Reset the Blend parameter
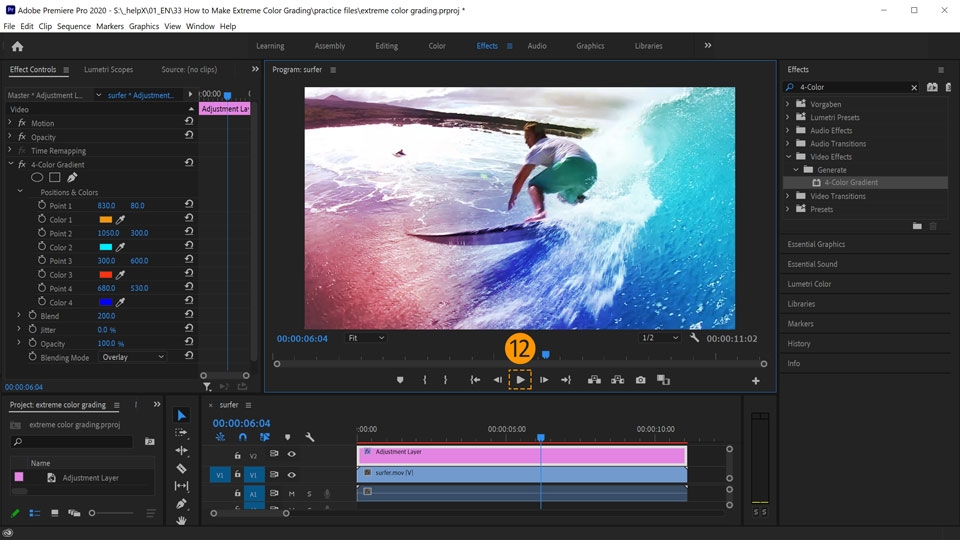Image resolution: width=960 pixels, height=540 pixels. [189, 316]
